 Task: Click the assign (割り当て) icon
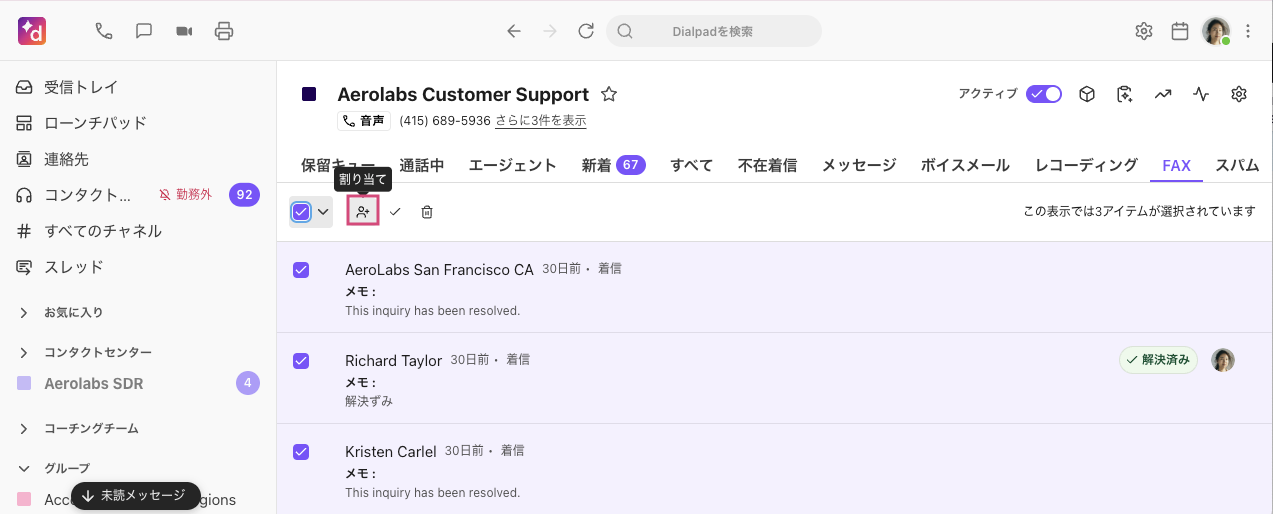pos(363,211)
